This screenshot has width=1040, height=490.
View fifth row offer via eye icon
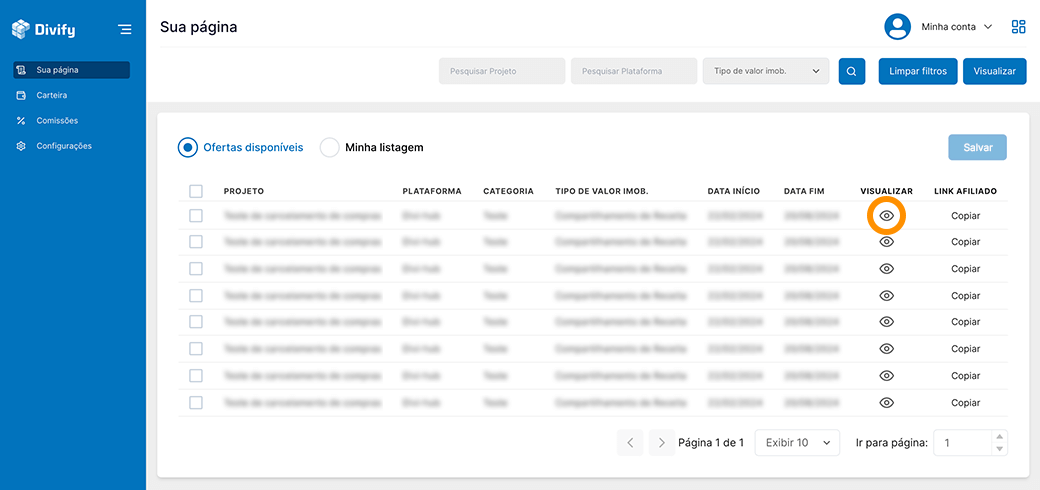887,322
